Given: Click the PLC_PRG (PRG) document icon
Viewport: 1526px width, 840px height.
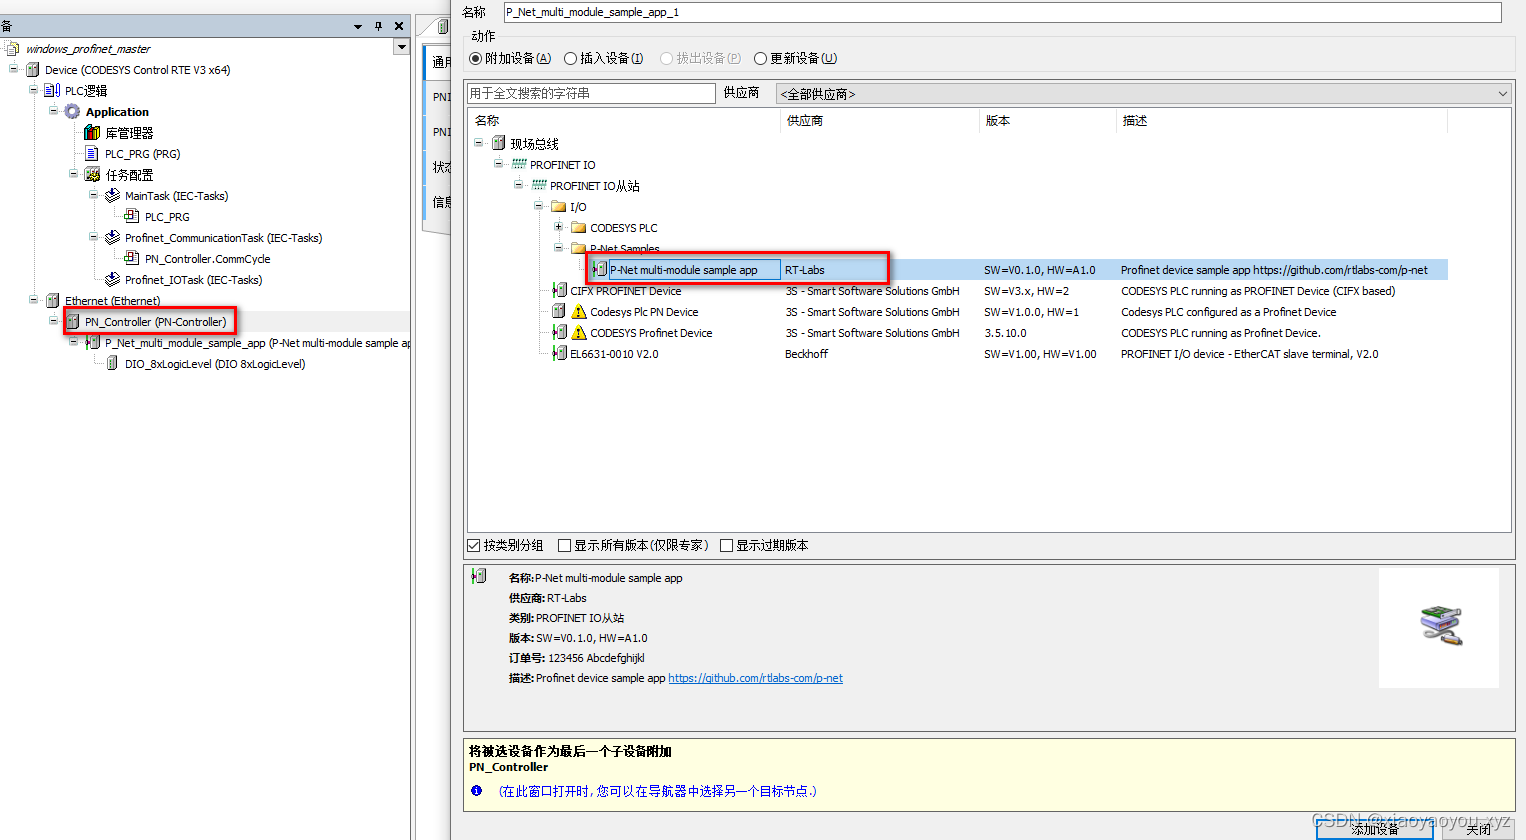Looking at the screenshot, I should pyautogui.click(x=92, y=154).
